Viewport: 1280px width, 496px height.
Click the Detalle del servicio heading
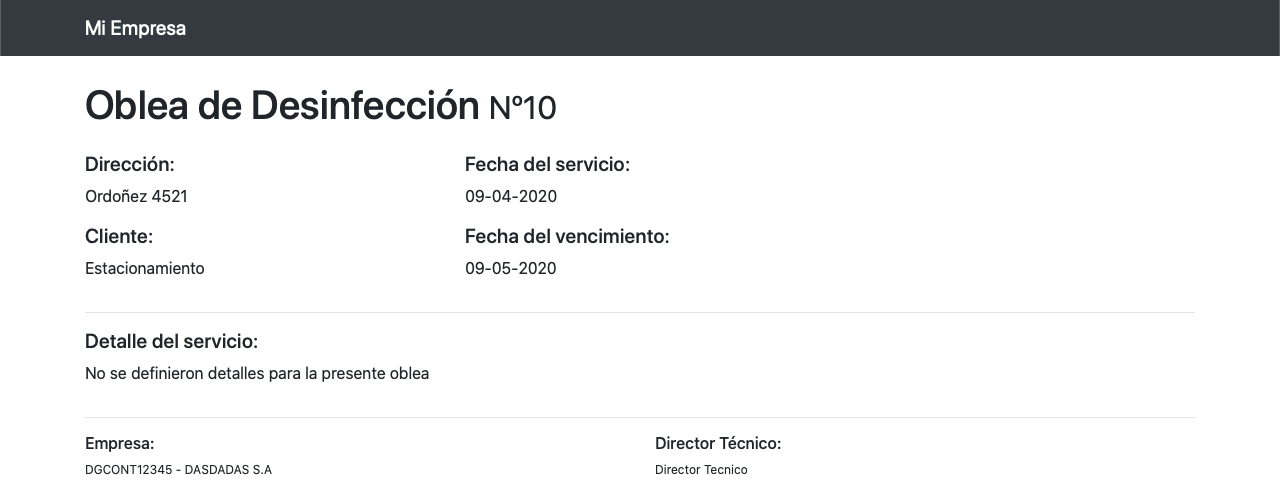coord(171,341)
